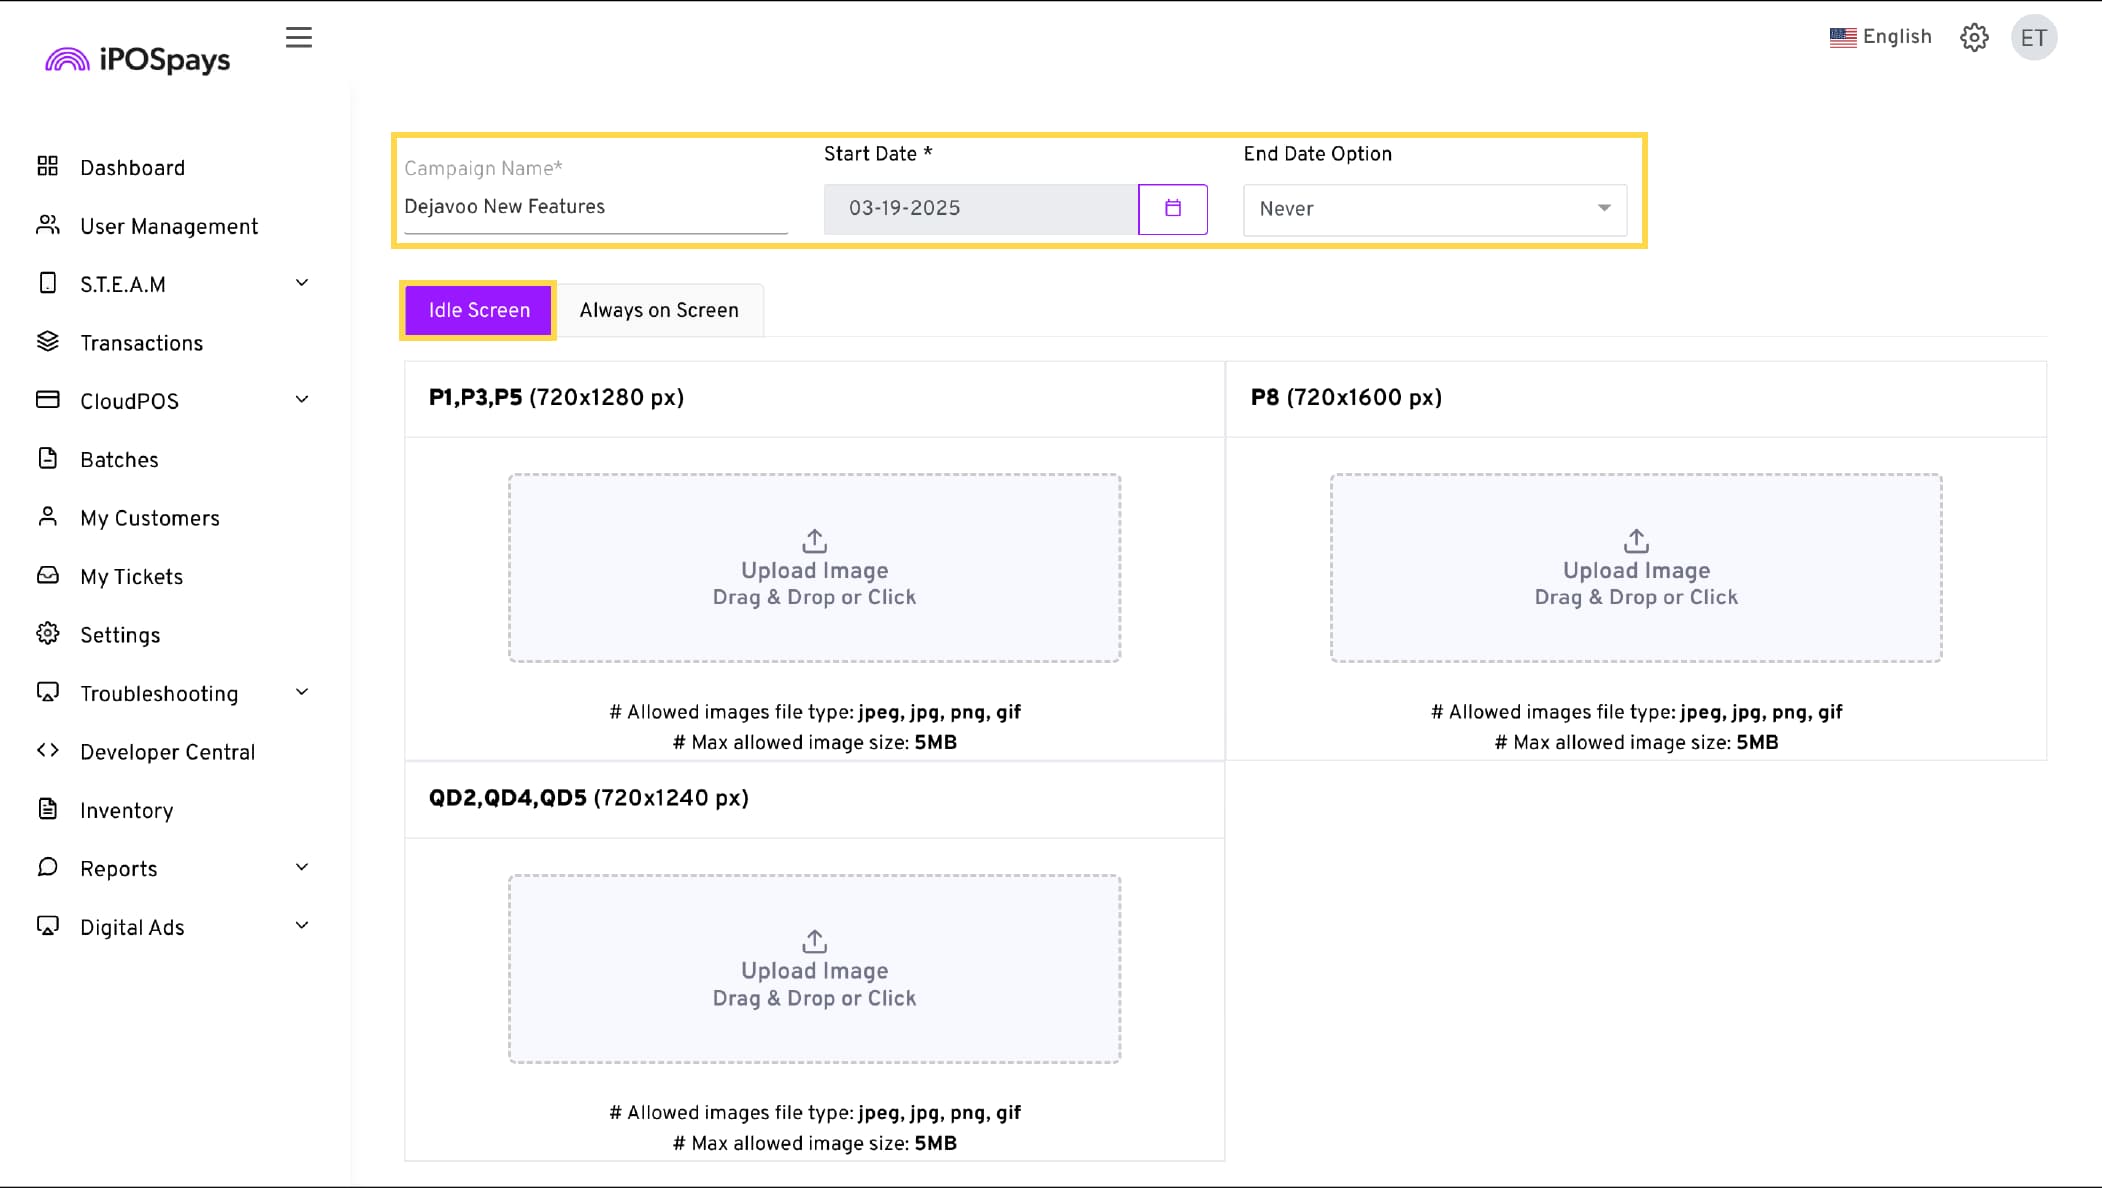This screenshot has width=2102, height=1188.
Task: Click the settings gear in header
Action: tap(1974, 38)
